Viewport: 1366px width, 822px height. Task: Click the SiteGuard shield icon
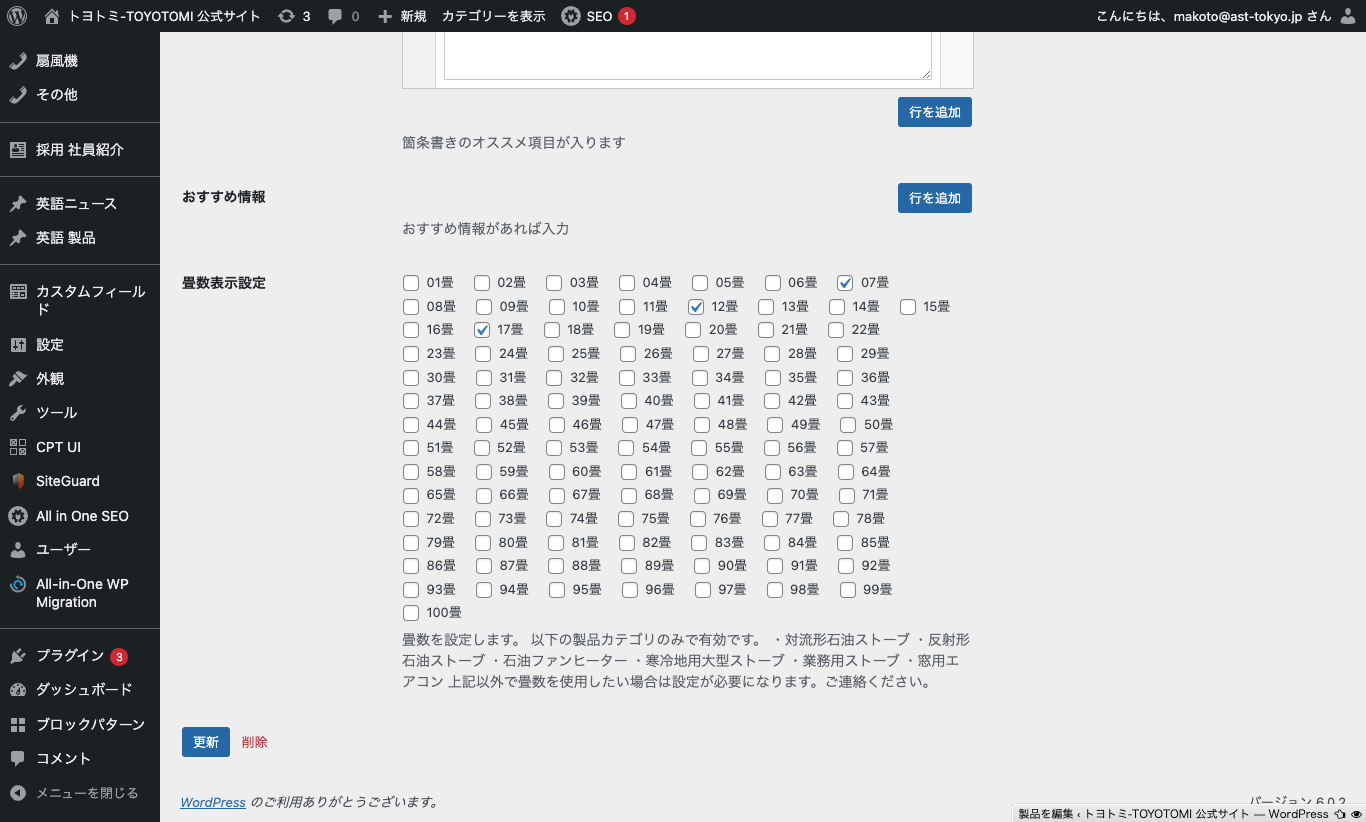(18, 481)
